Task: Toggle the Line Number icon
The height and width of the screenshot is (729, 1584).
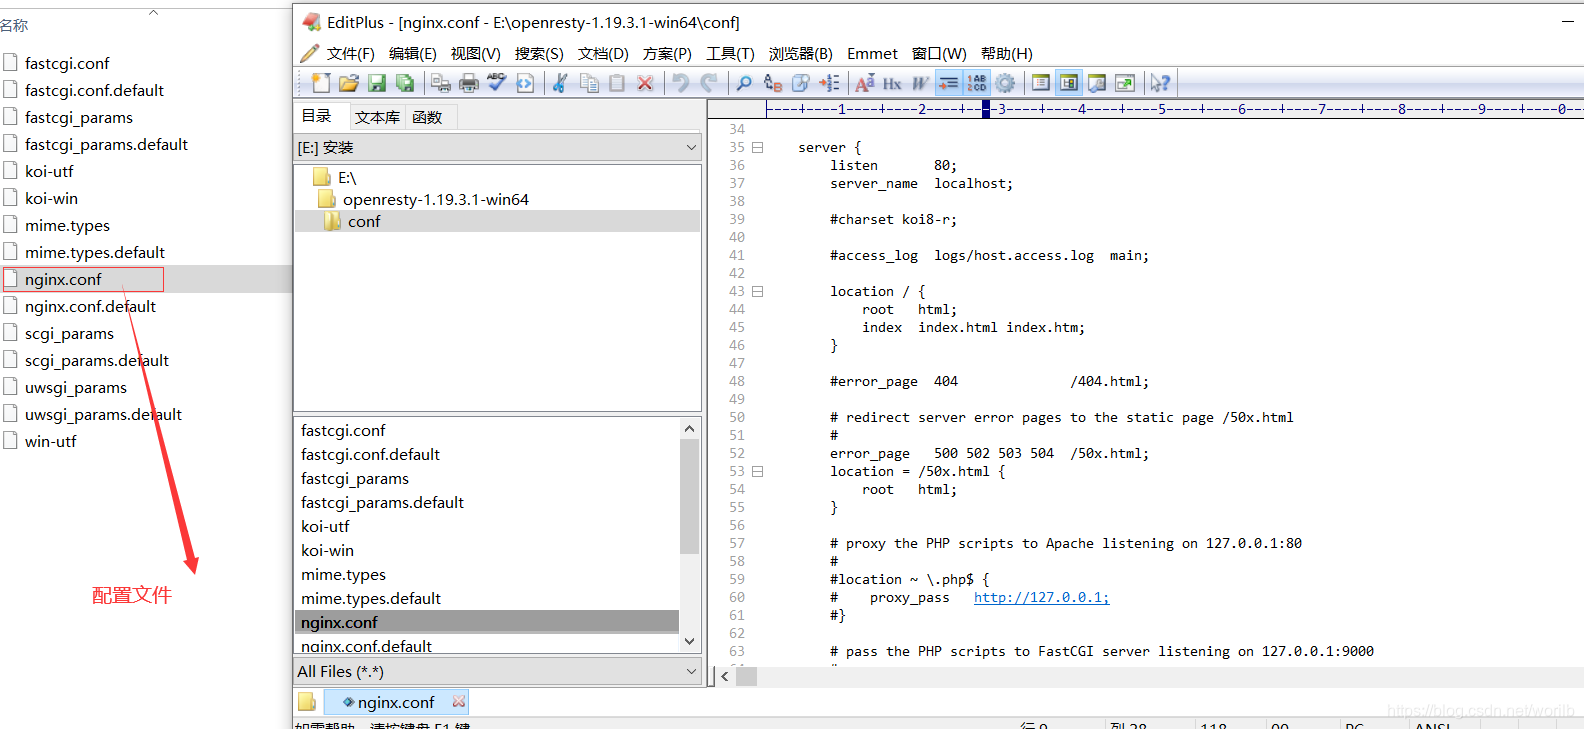Action: click(x=976, y=83)
